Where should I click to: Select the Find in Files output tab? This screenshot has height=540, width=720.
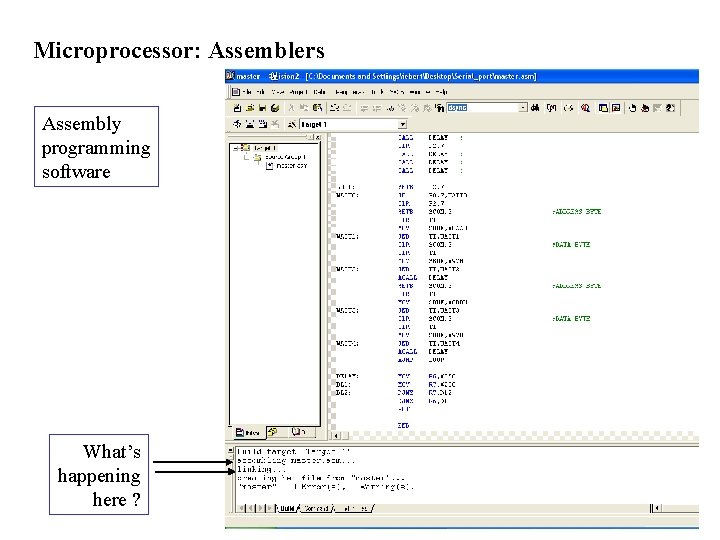pos(354,508)
